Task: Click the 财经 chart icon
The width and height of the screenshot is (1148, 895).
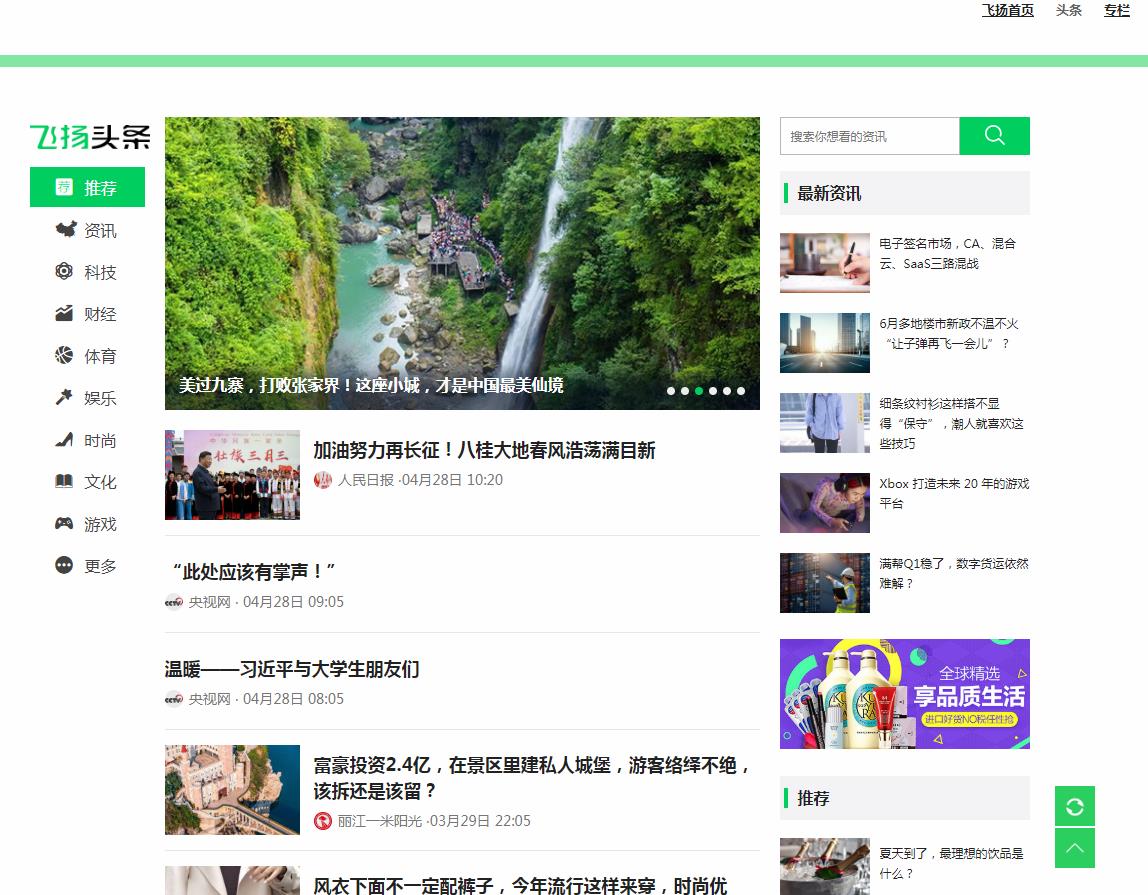Action: tap(64, 313)
